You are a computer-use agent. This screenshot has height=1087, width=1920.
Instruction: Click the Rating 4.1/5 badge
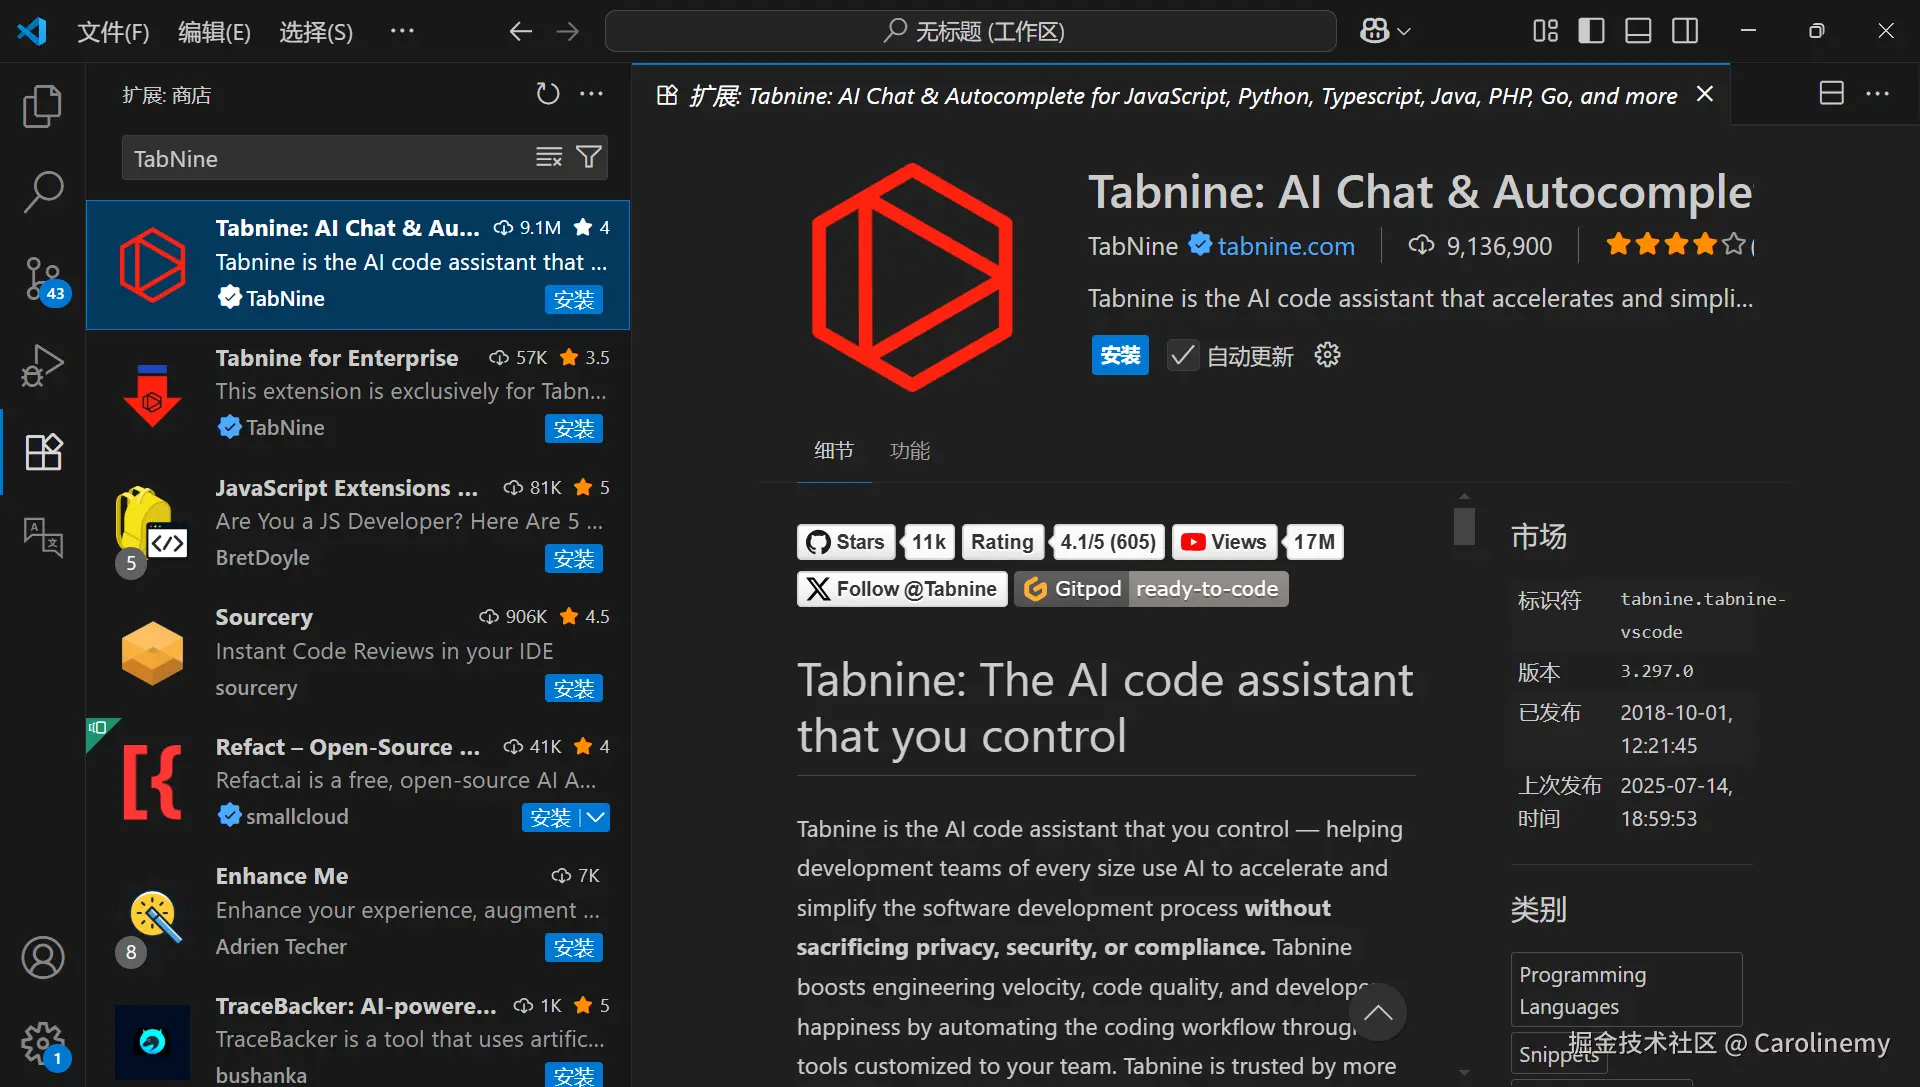pos(1063,542)
